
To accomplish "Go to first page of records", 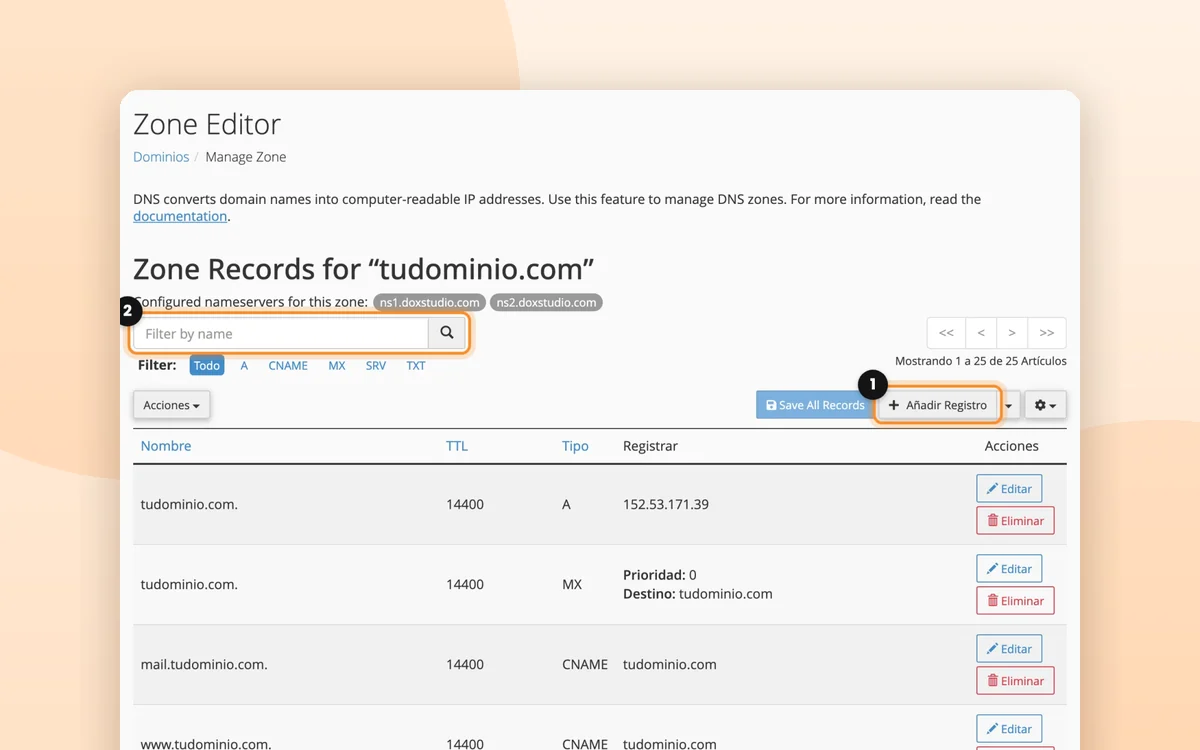I will point(946,333).
